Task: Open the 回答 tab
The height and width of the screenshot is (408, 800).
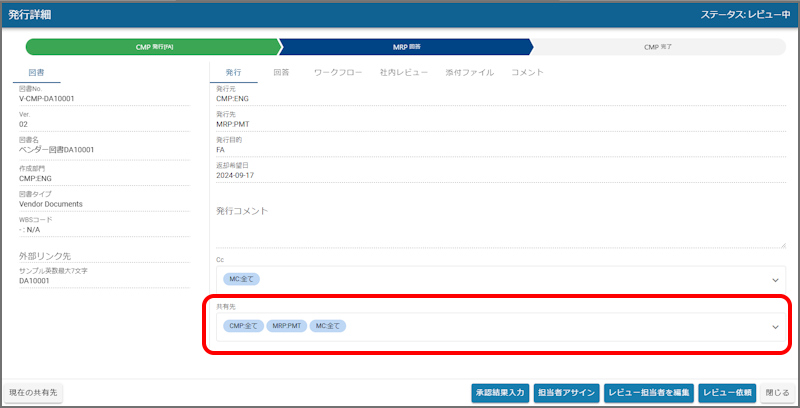Action: tap(282, 73)
